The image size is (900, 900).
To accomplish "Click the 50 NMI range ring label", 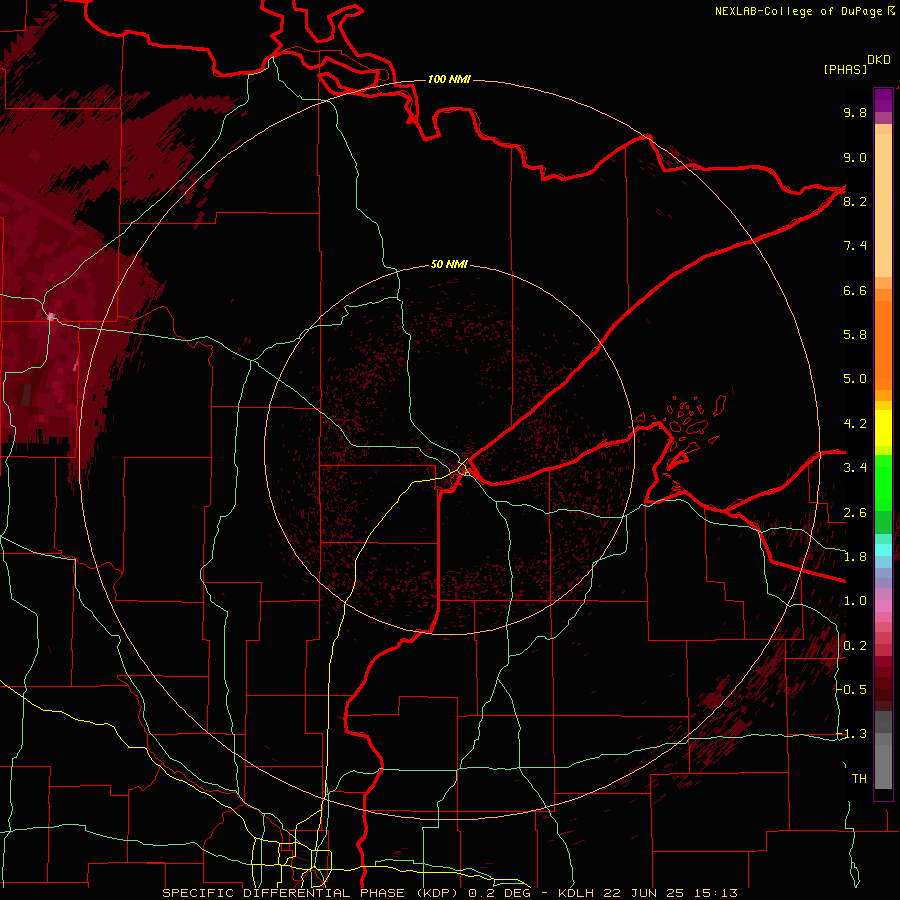I will tap(449, 264).
